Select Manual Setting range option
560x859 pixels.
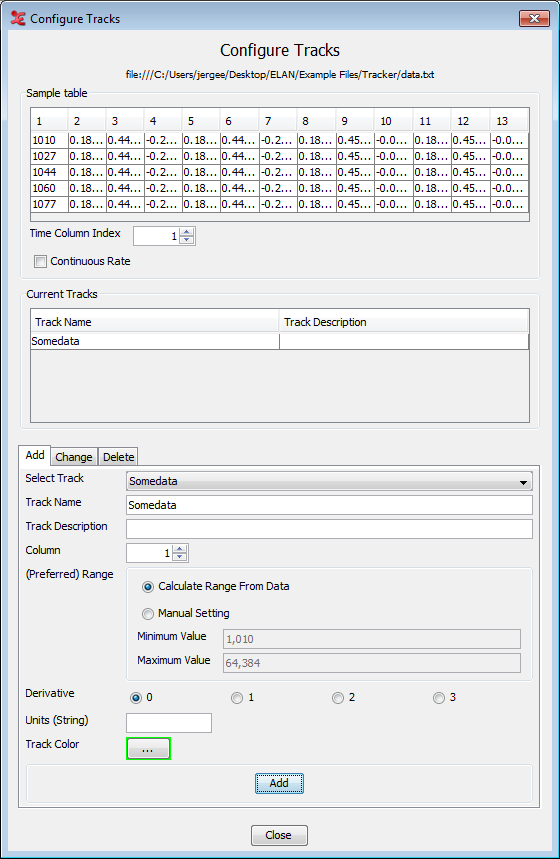coord(147,614)
